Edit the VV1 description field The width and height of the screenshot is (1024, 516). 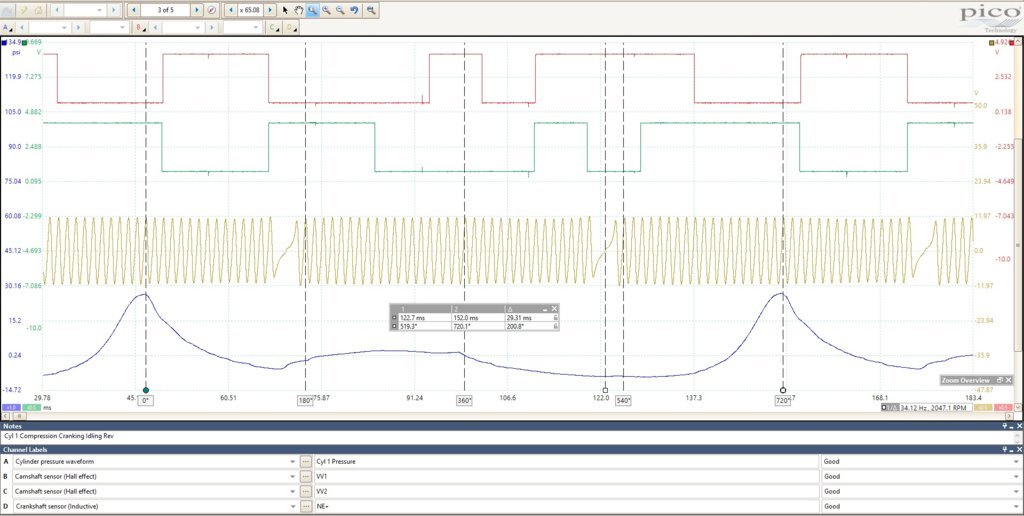point(566,476)
